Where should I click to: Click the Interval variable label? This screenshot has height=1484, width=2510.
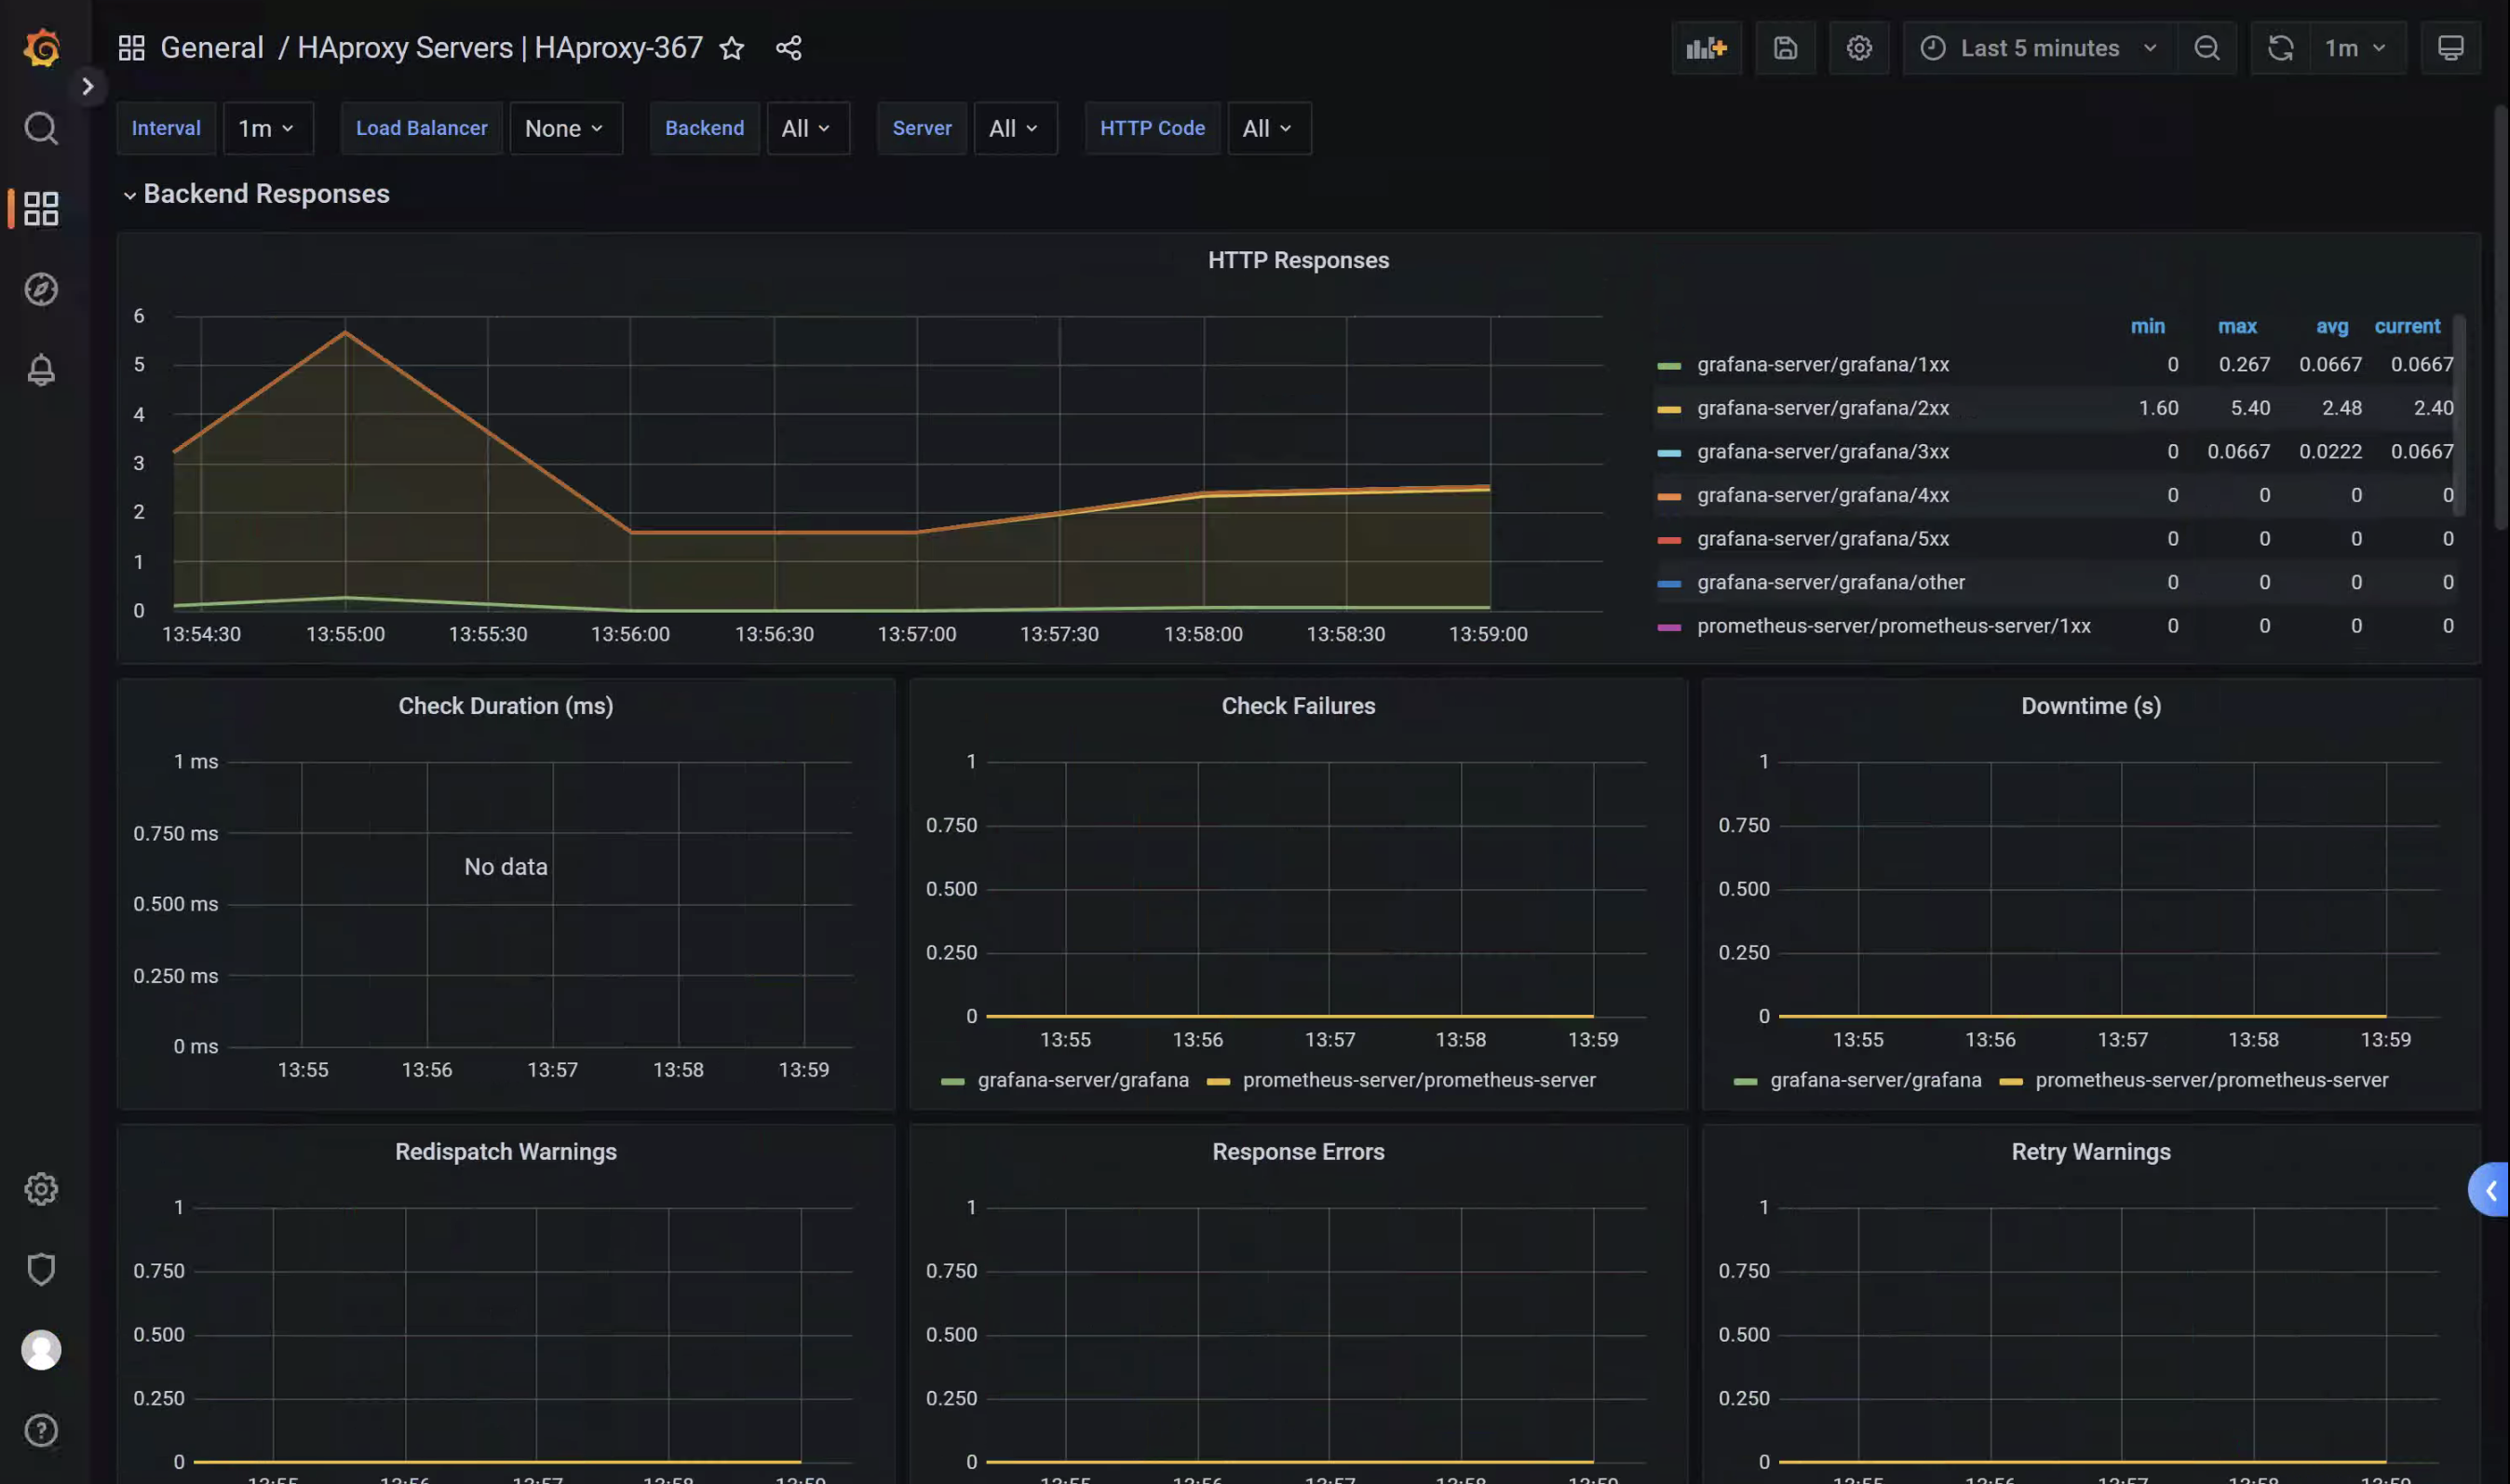click(166, 128)
